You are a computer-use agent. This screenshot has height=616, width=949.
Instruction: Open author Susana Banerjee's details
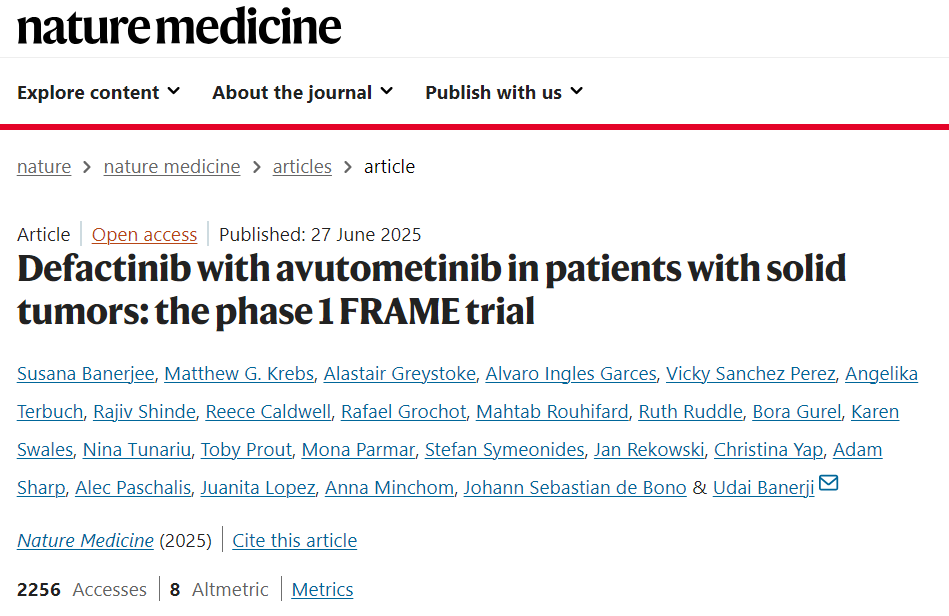[86, 373]
